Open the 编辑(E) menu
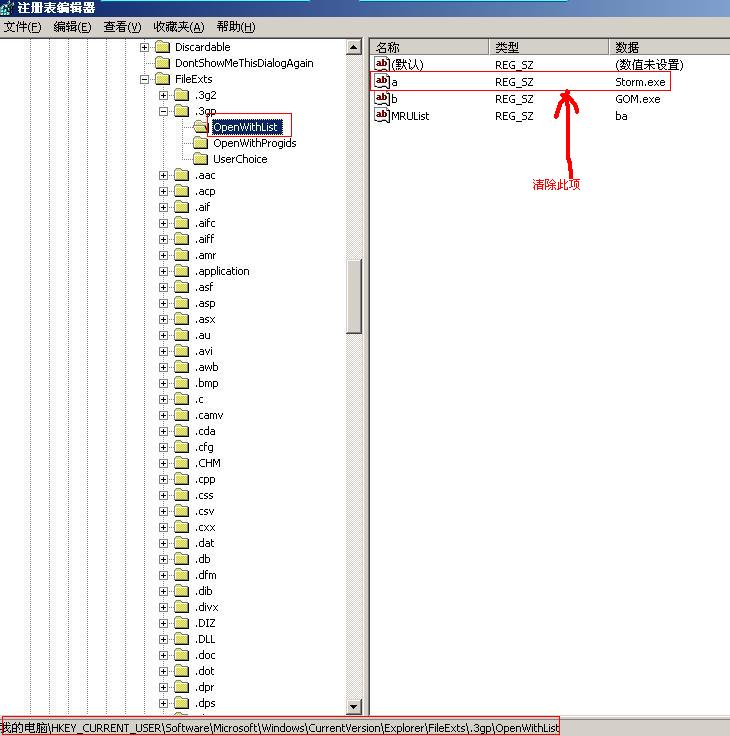 [x=72, y=27]
